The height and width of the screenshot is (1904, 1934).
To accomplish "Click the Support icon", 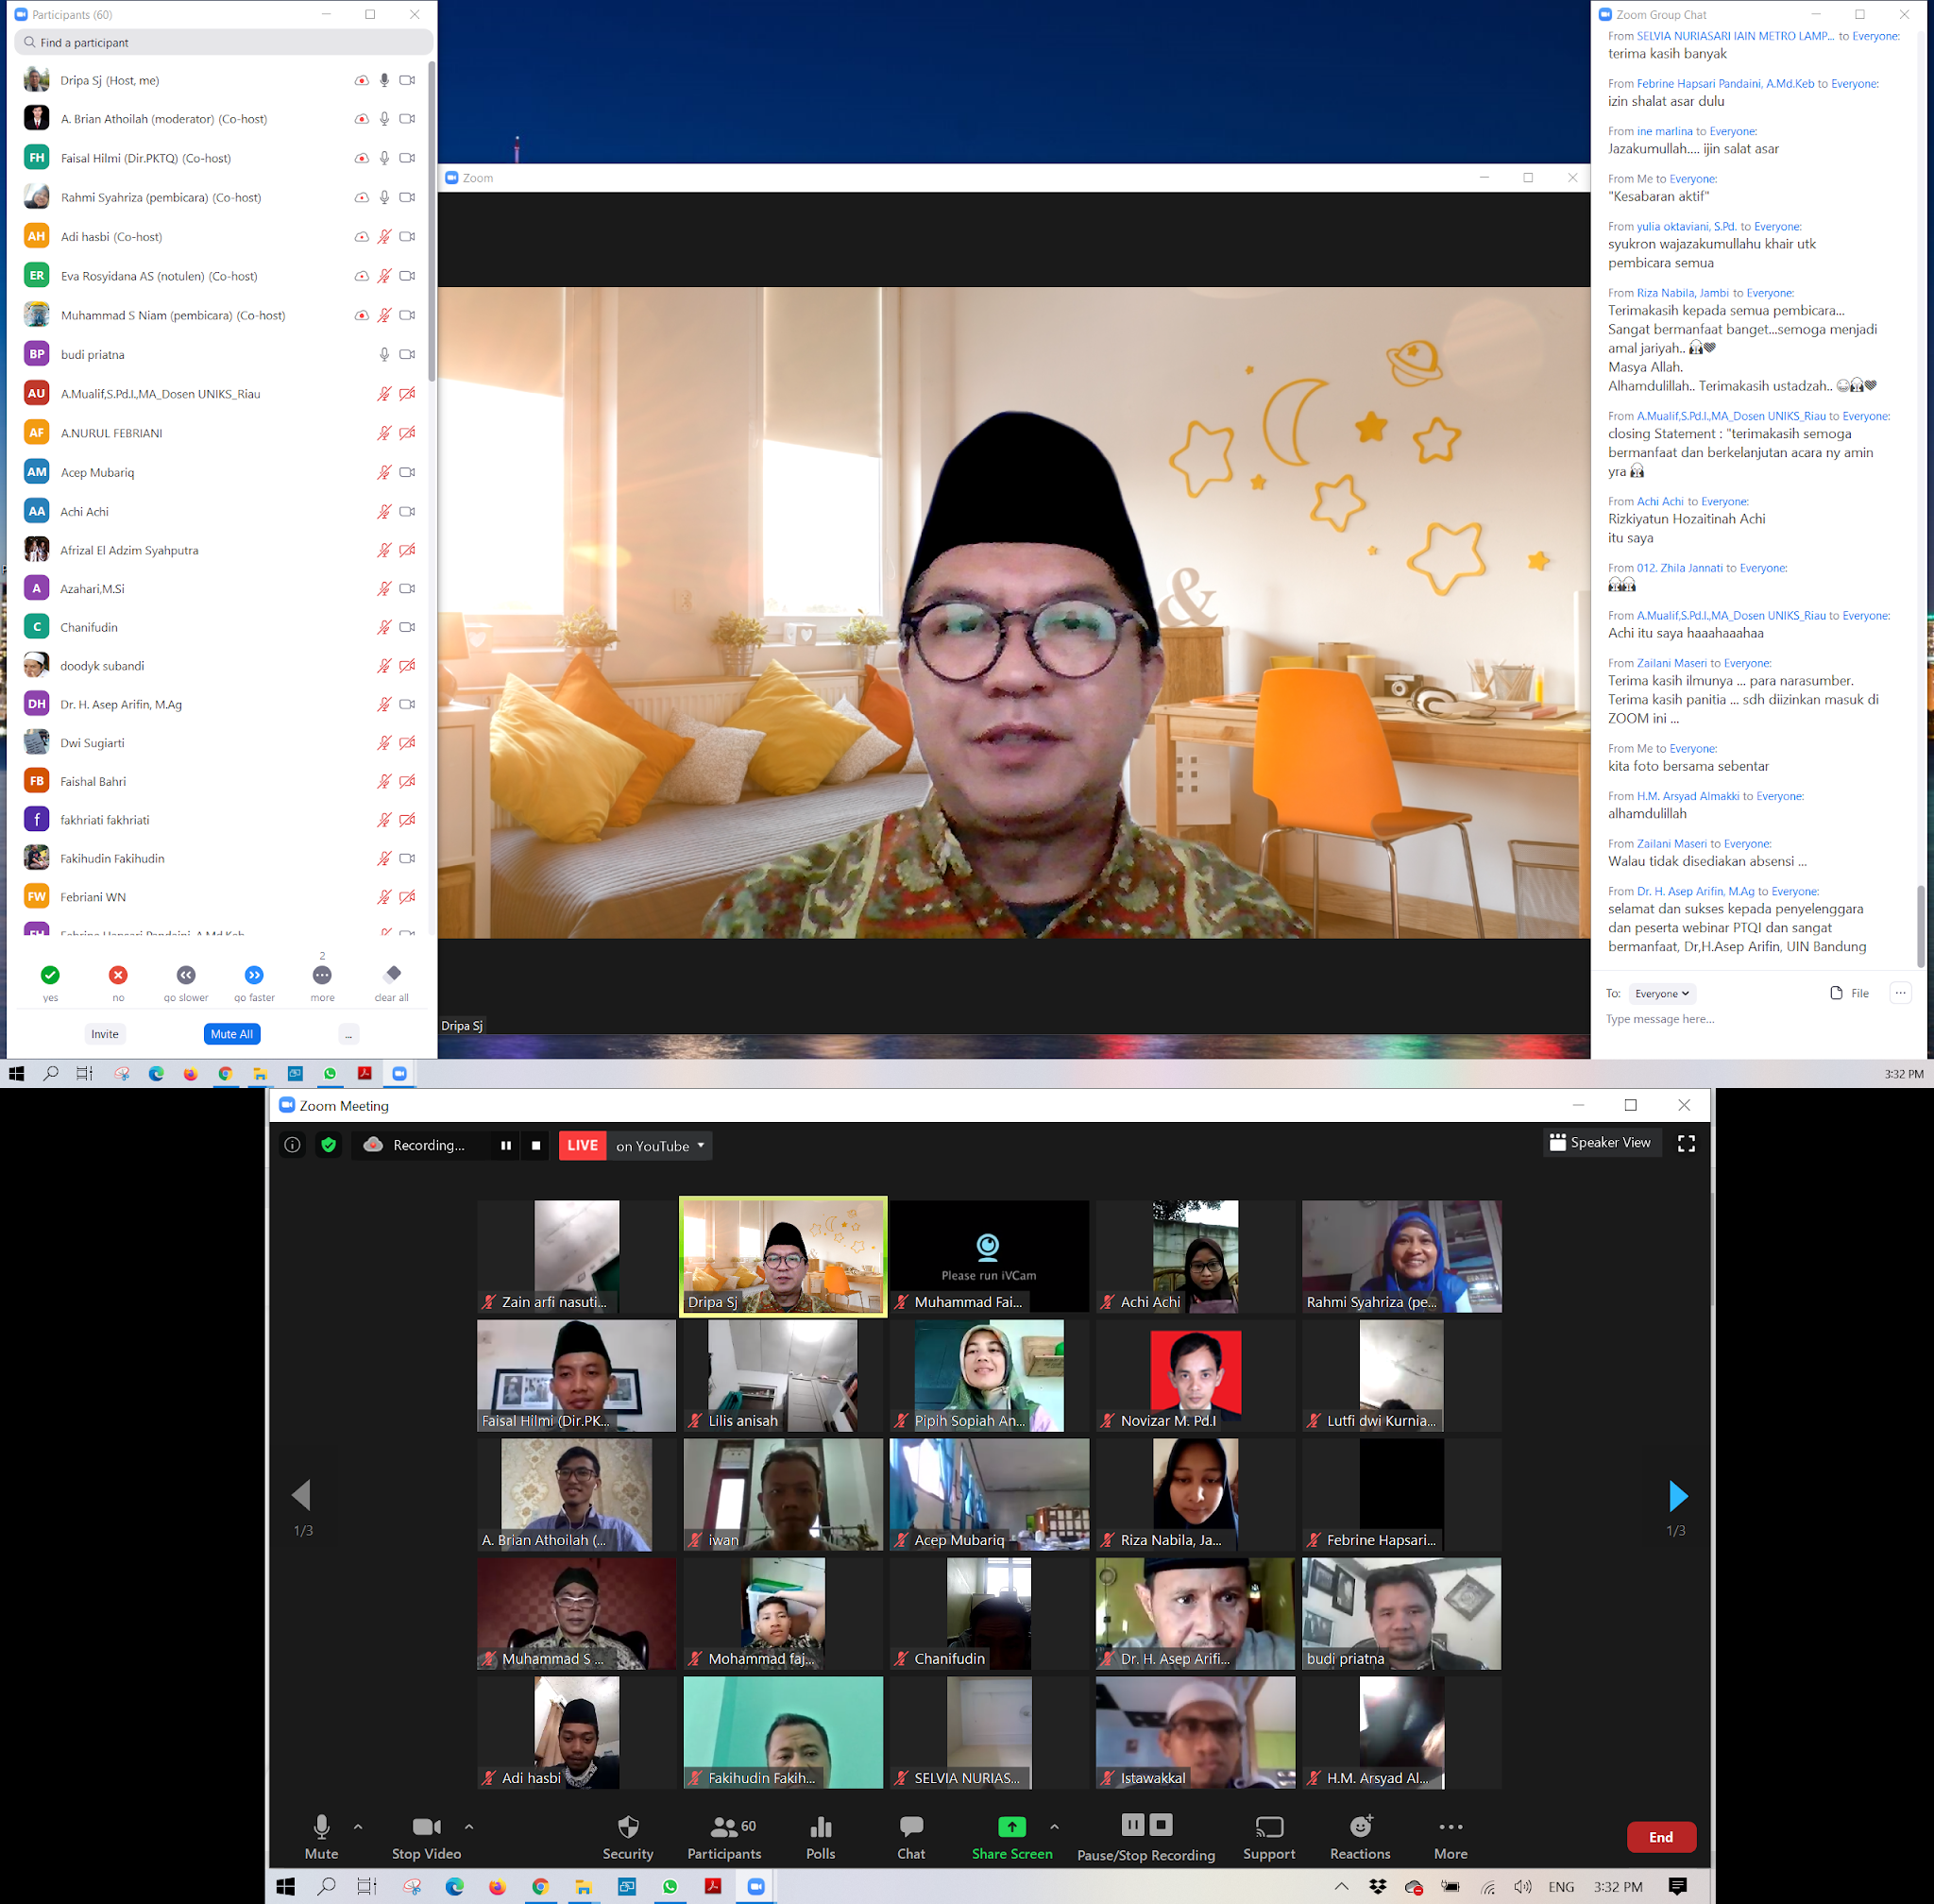I will [x=1268, y=1828].
